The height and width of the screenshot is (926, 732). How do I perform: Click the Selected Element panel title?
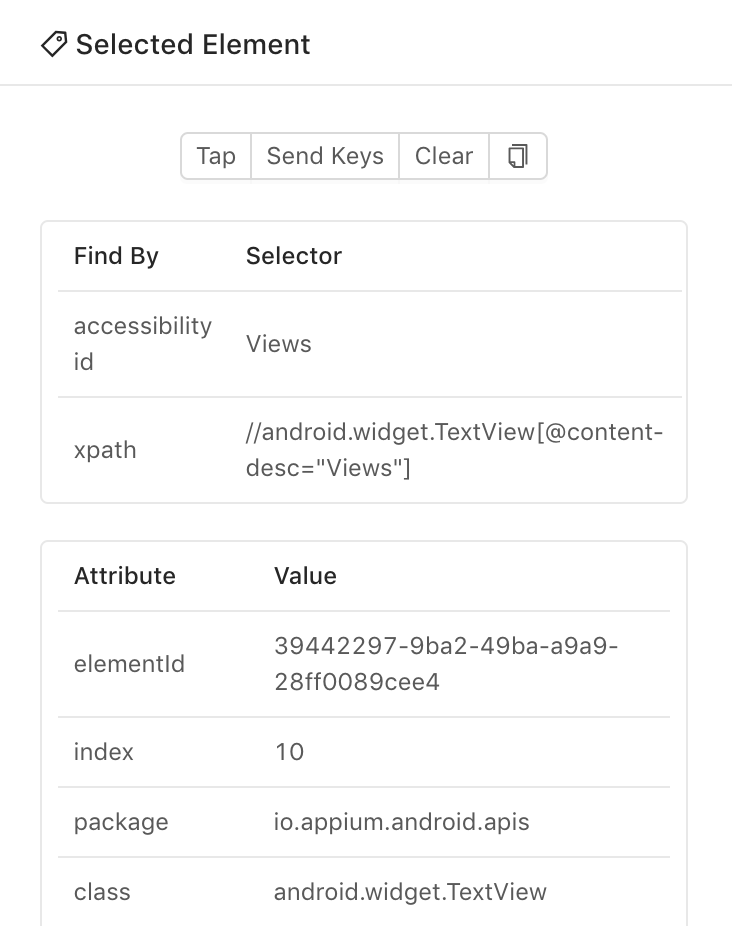pyautogui.click(x=193, y=45)
